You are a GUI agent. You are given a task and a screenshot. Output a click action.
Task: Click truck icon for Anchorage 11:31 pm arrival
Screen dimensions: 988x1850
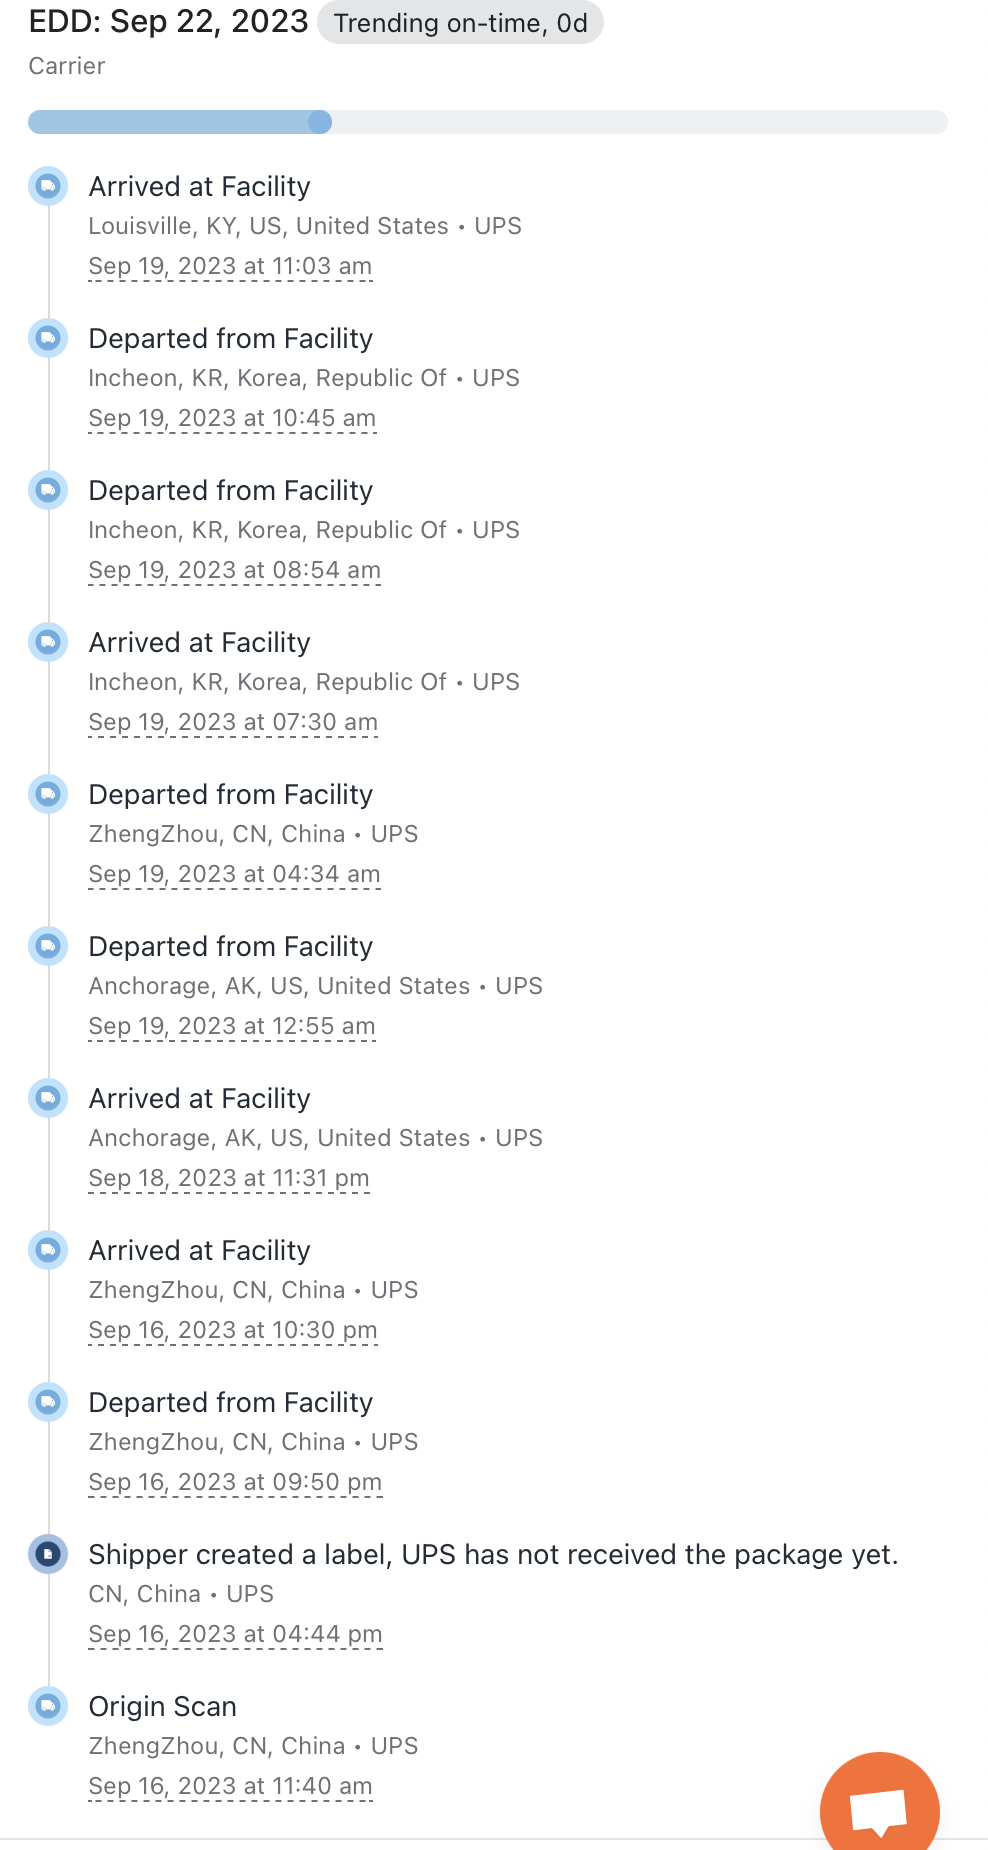[48, 1098]
